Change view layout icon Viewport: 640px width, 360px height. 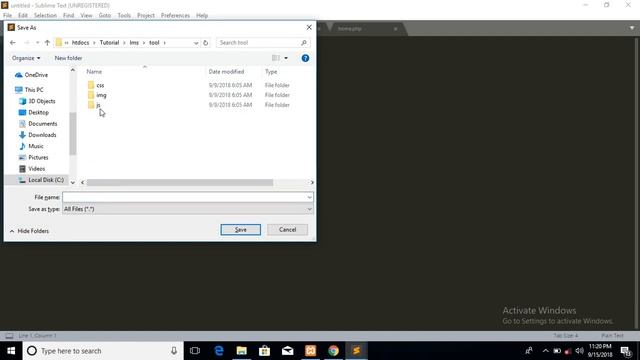[x=276, y=58]
